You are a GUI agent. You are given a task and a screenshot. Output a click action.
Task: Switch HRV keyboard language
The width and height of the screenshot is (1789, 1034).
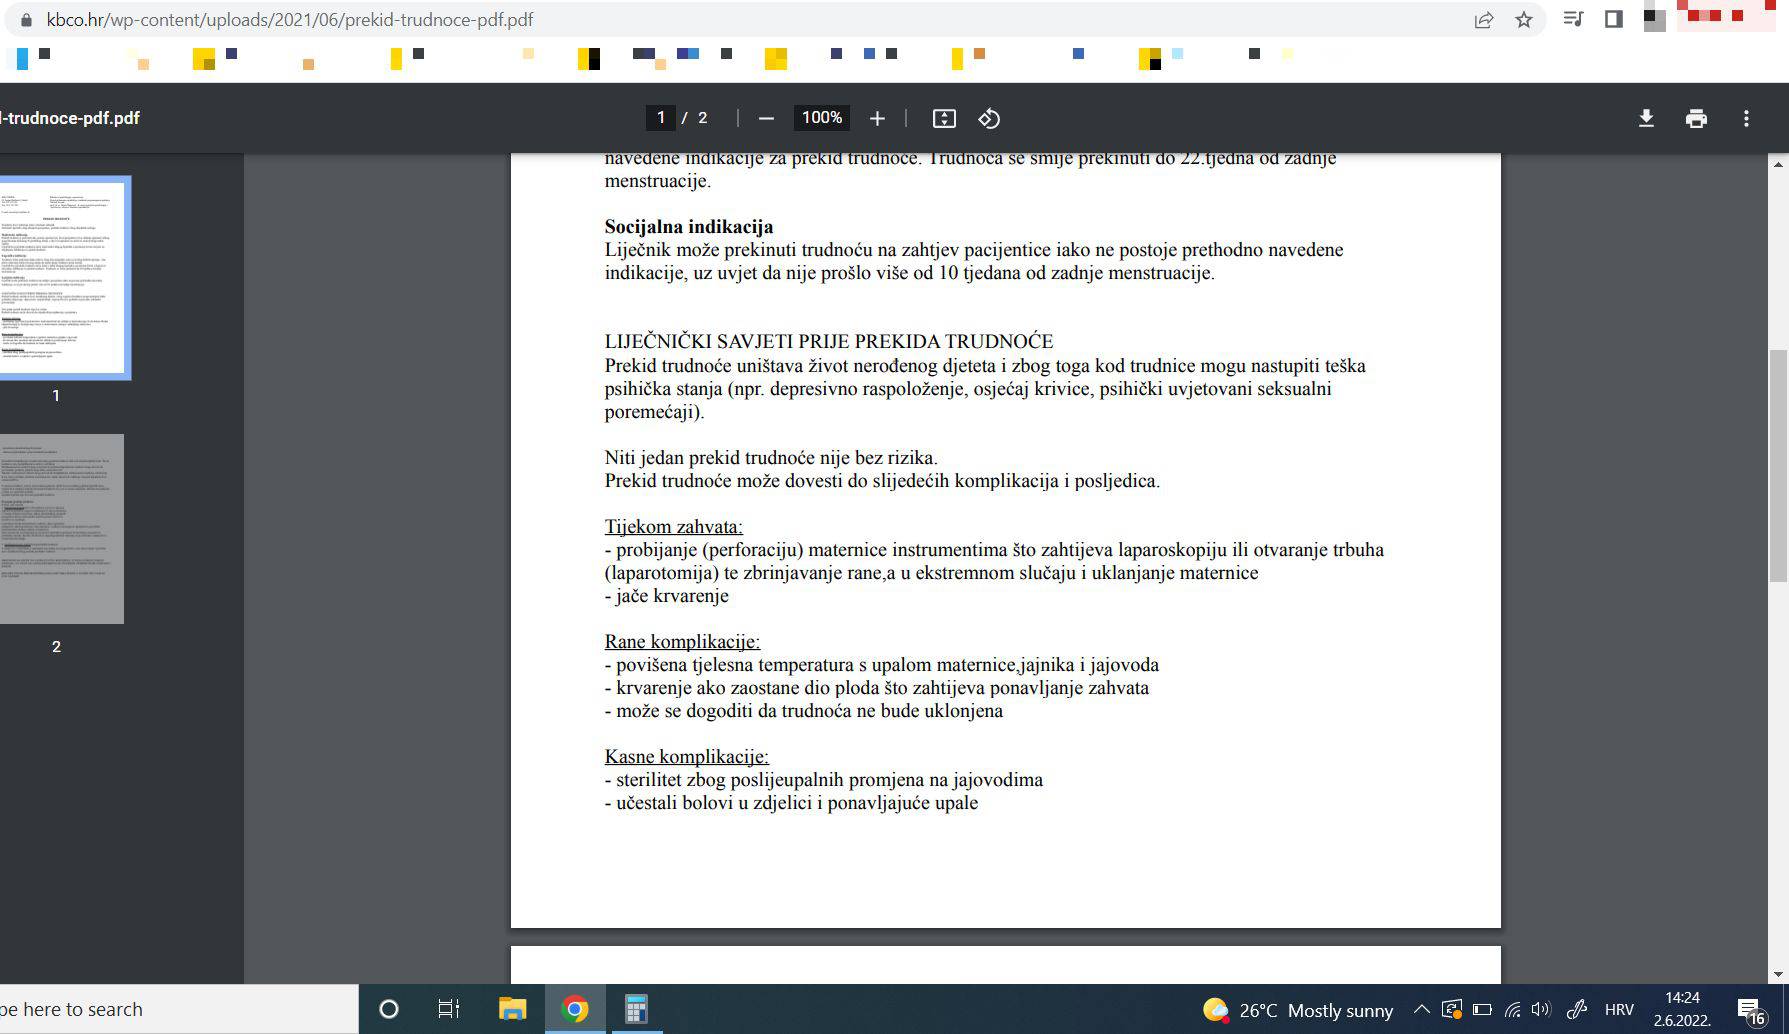[1619, 1010]
